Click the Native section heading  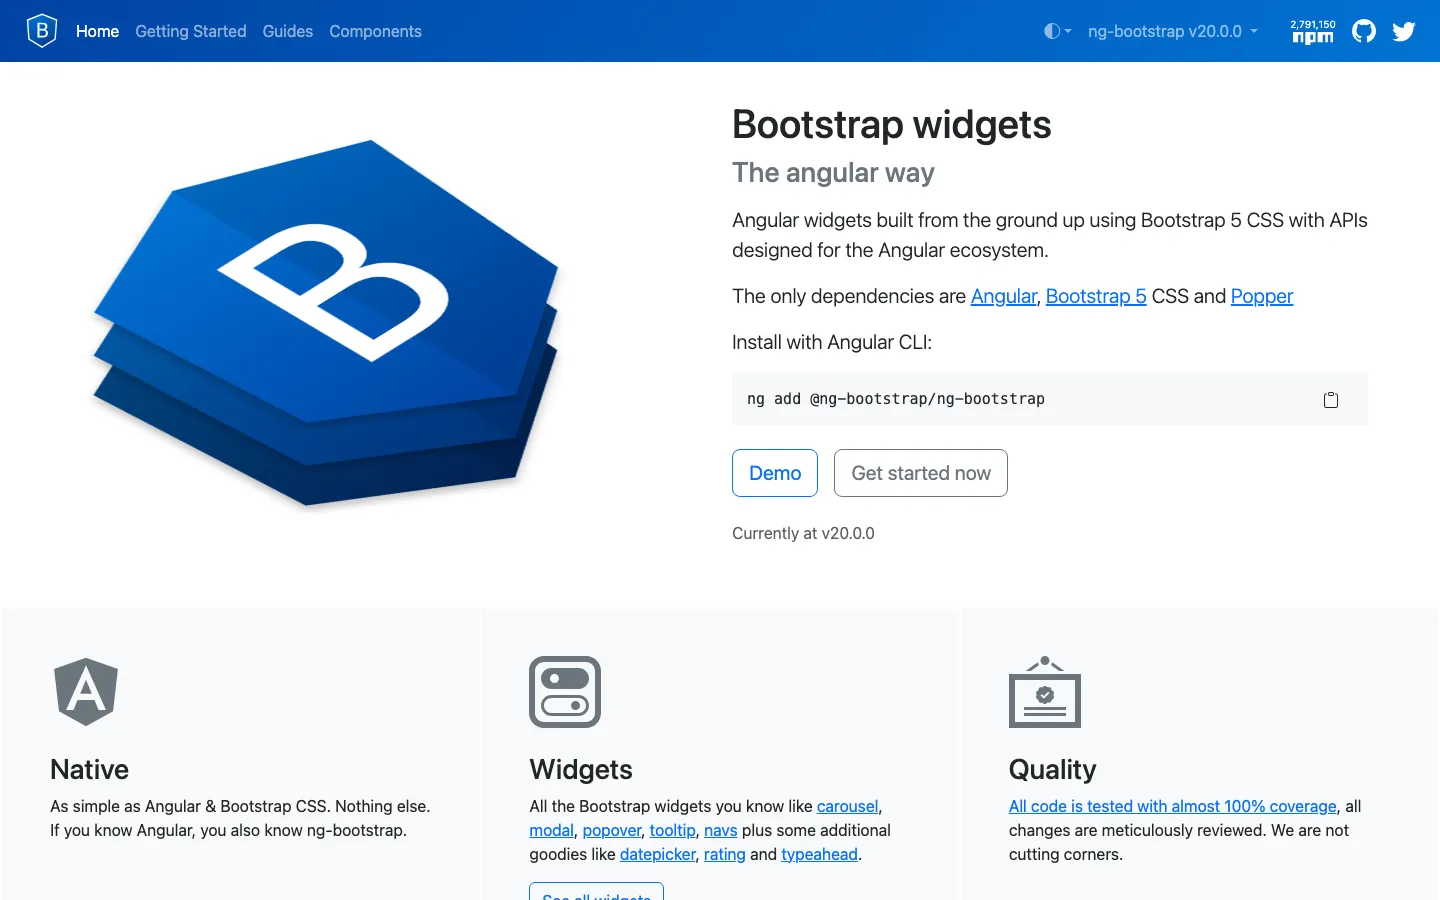(x=89, y=769)
